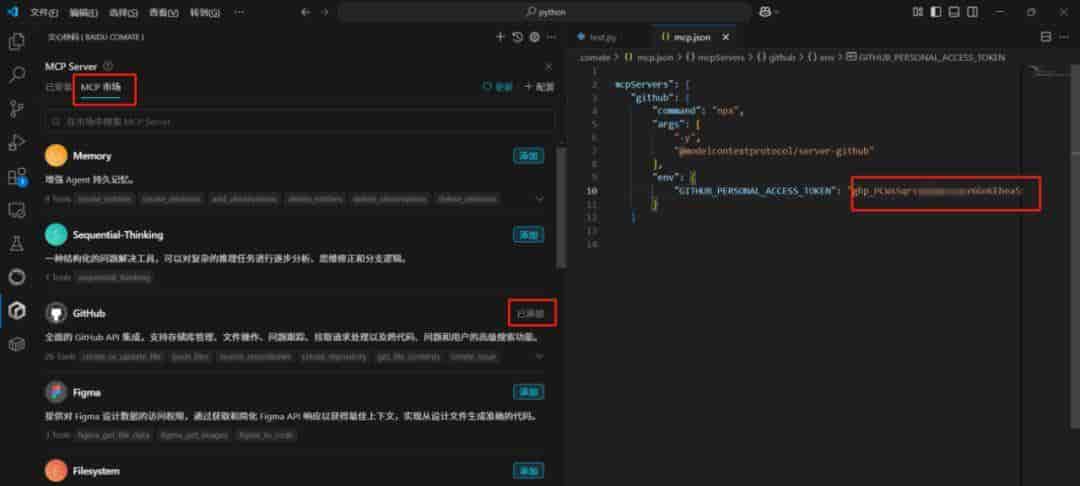Click the 已添加 button on the GitHub row

(x=530, y=314)
